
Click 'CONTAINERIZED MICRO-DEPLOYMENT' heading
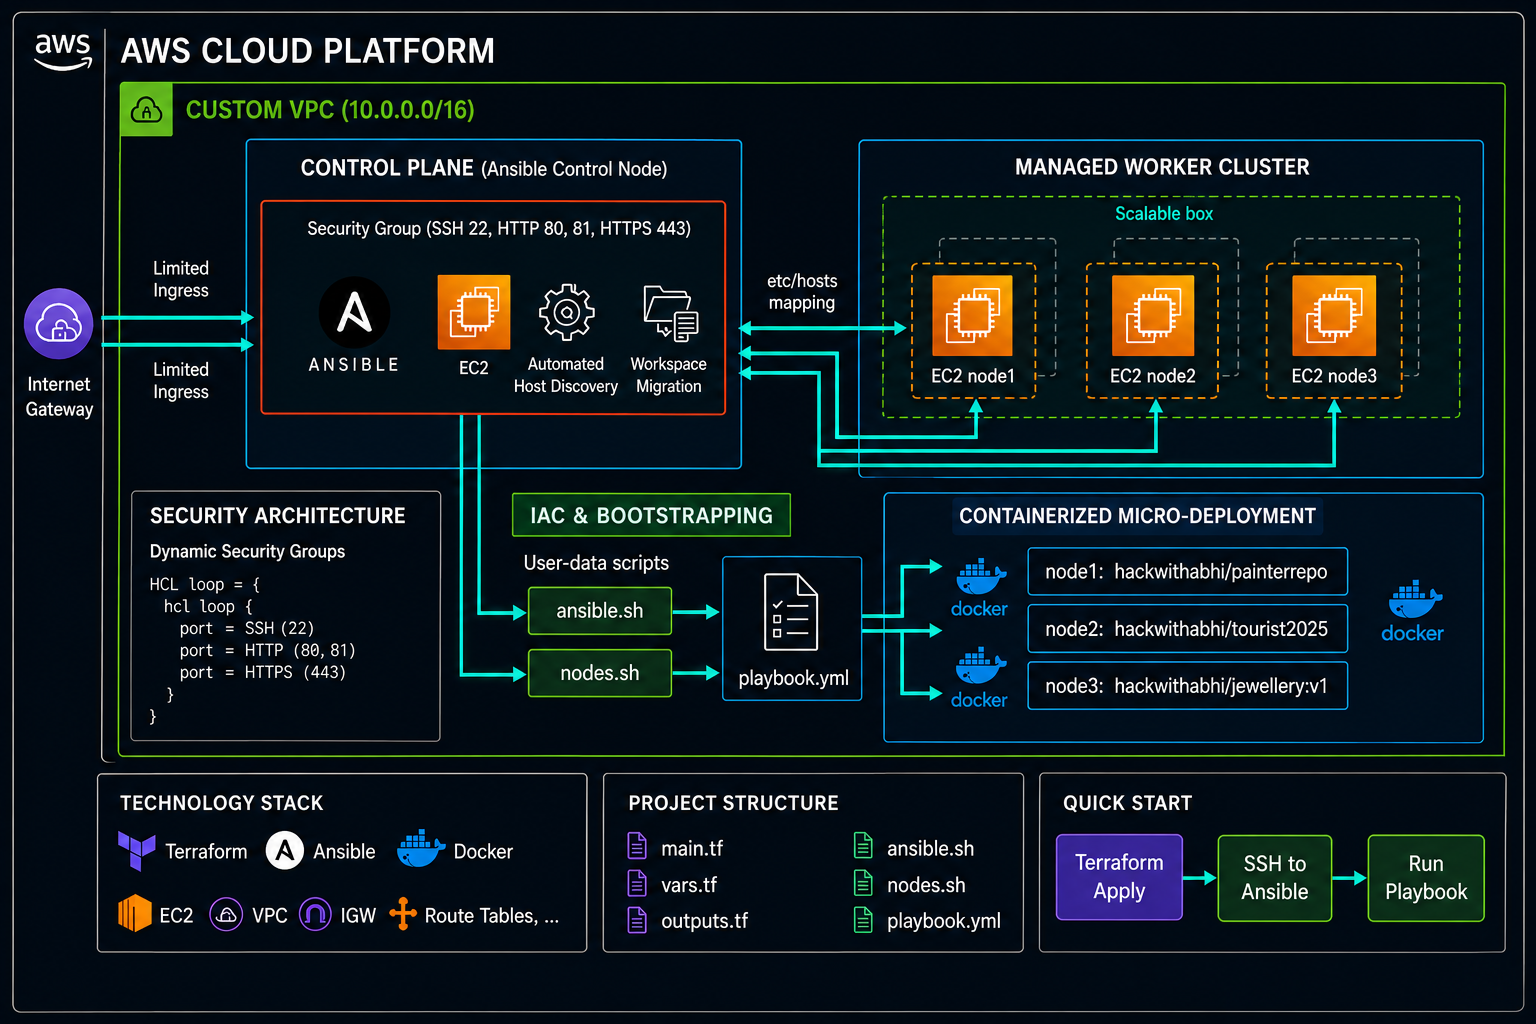tap(1137, 516)
